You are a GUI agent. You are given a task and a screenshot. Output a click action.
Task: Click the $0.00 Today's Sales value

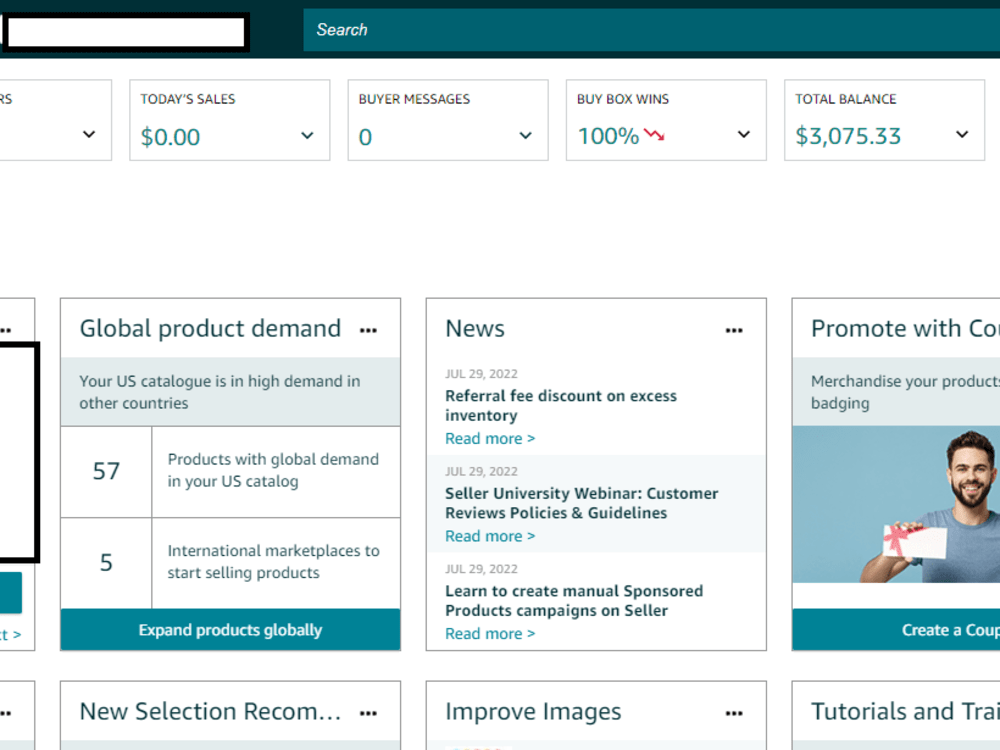click(x=170, y=137)
